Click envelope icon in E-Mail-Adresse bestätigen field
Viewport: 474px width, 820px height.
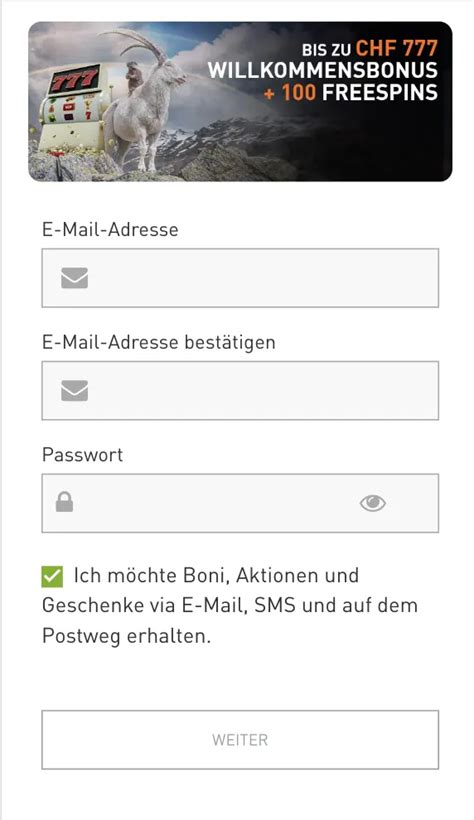pyautogui.click(x=74, y=391)
